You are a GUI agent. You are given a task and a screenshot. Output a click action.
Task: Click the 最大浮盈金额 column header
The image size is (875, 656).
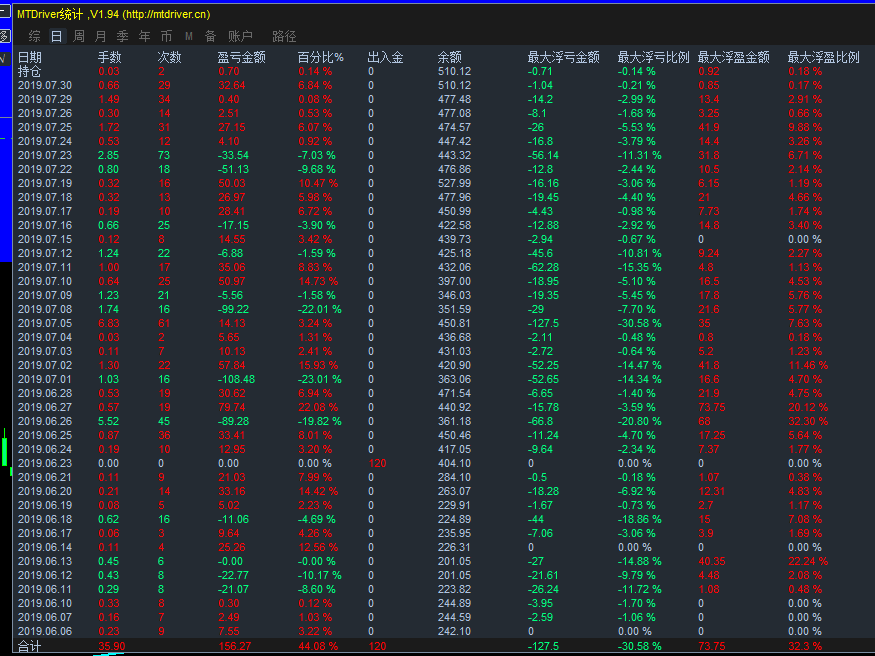tap(734, 57)
